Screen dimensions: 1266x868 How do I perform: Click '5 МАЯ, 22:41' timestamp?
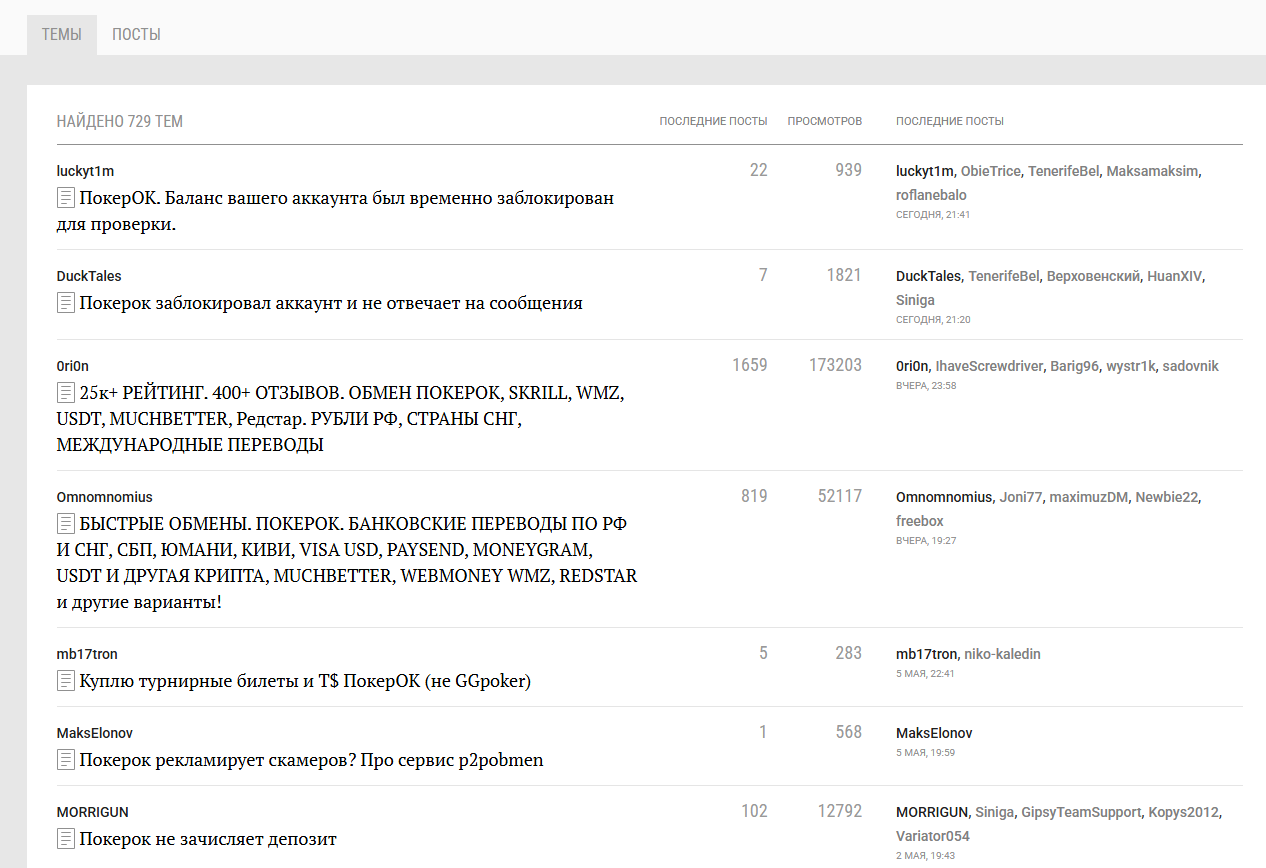pyautogui.click(x=925, y=674)
